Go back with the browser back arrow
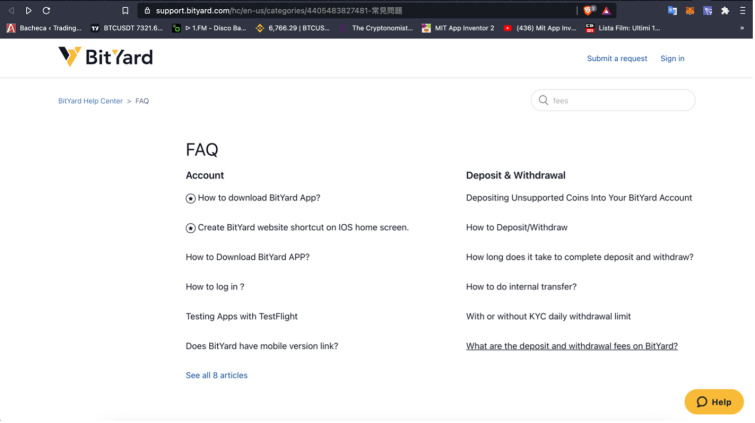The image size is (755, 423). pos(11,10)
